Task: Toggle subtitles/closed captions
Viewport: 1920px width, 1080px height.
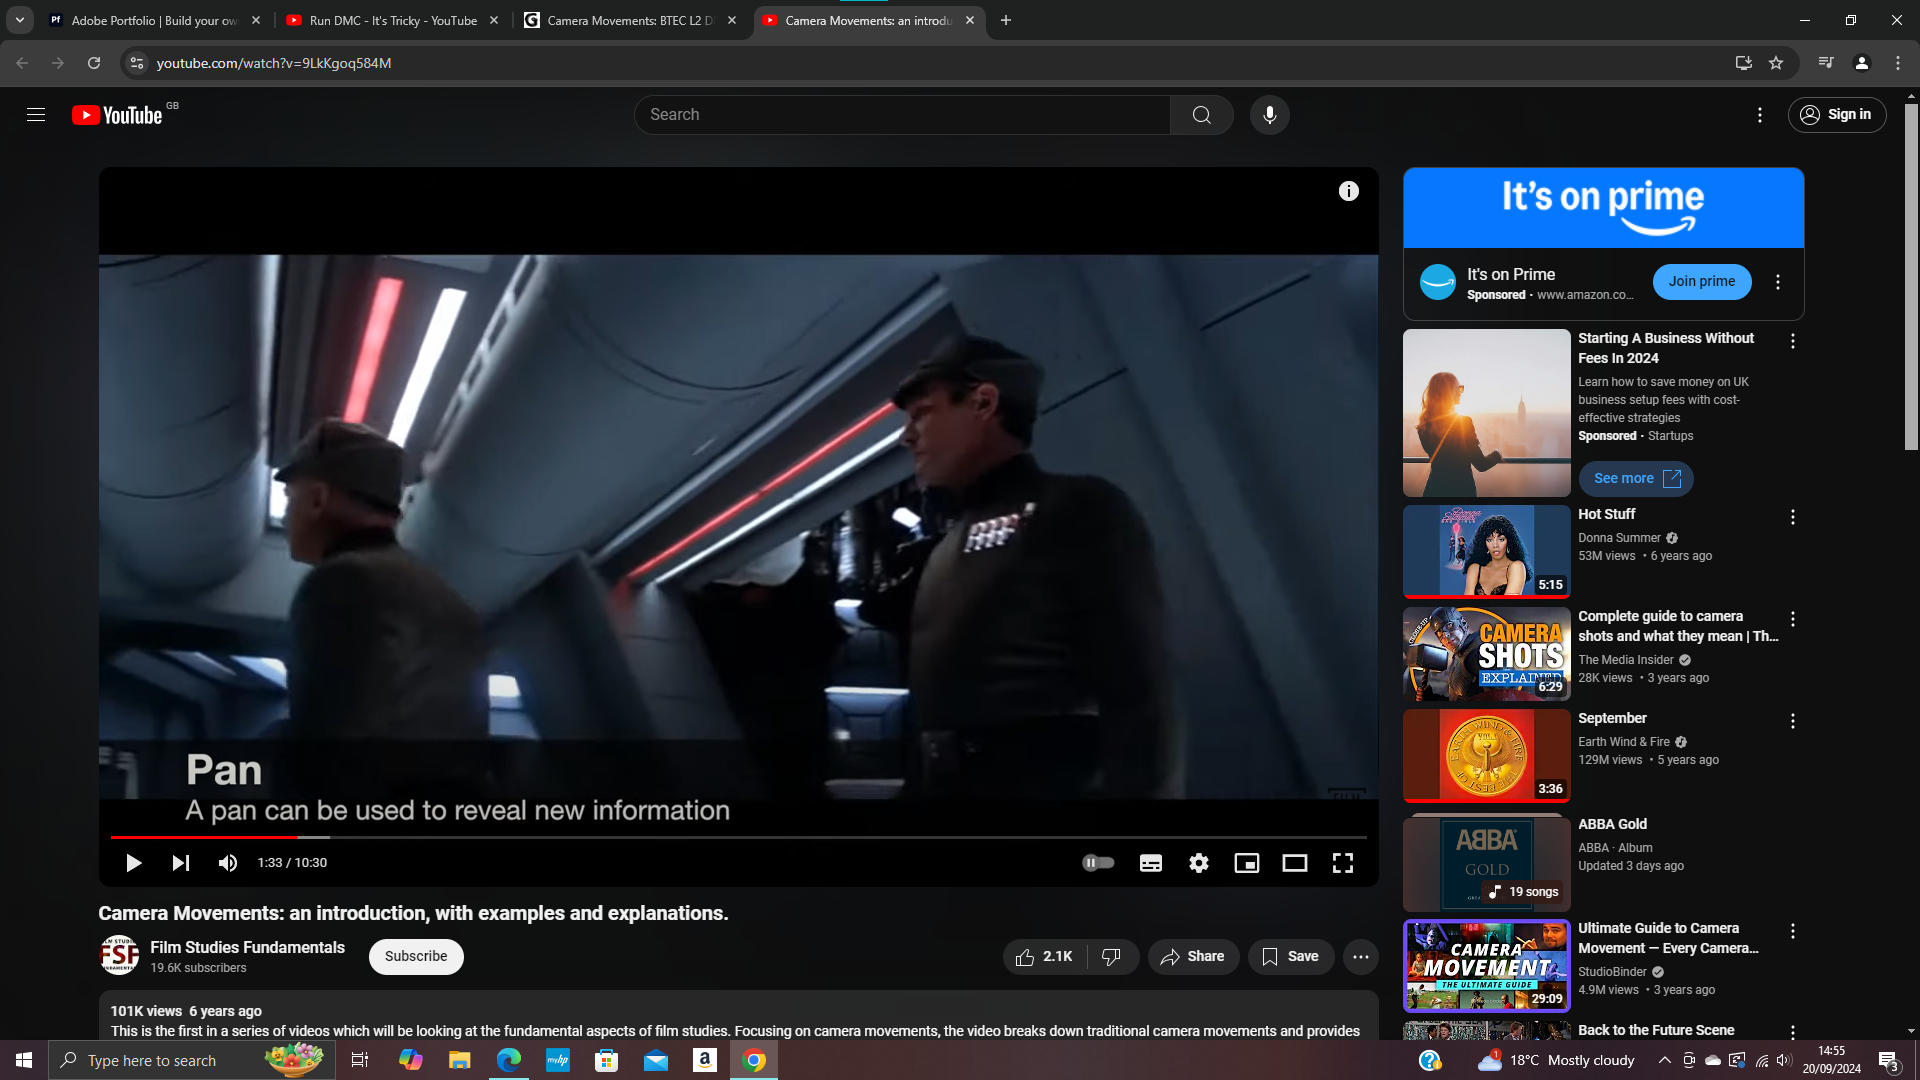Action: point(1150,863)
